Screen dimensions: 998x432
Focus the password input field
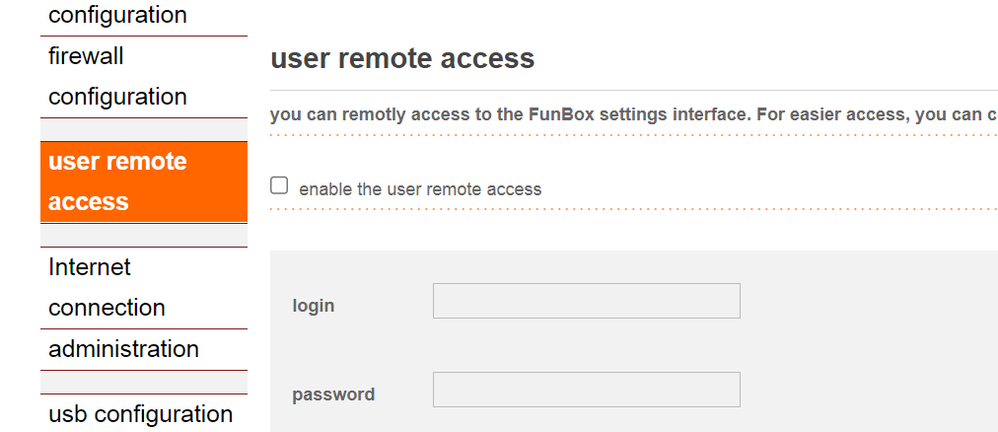click(x=586, y=390)
